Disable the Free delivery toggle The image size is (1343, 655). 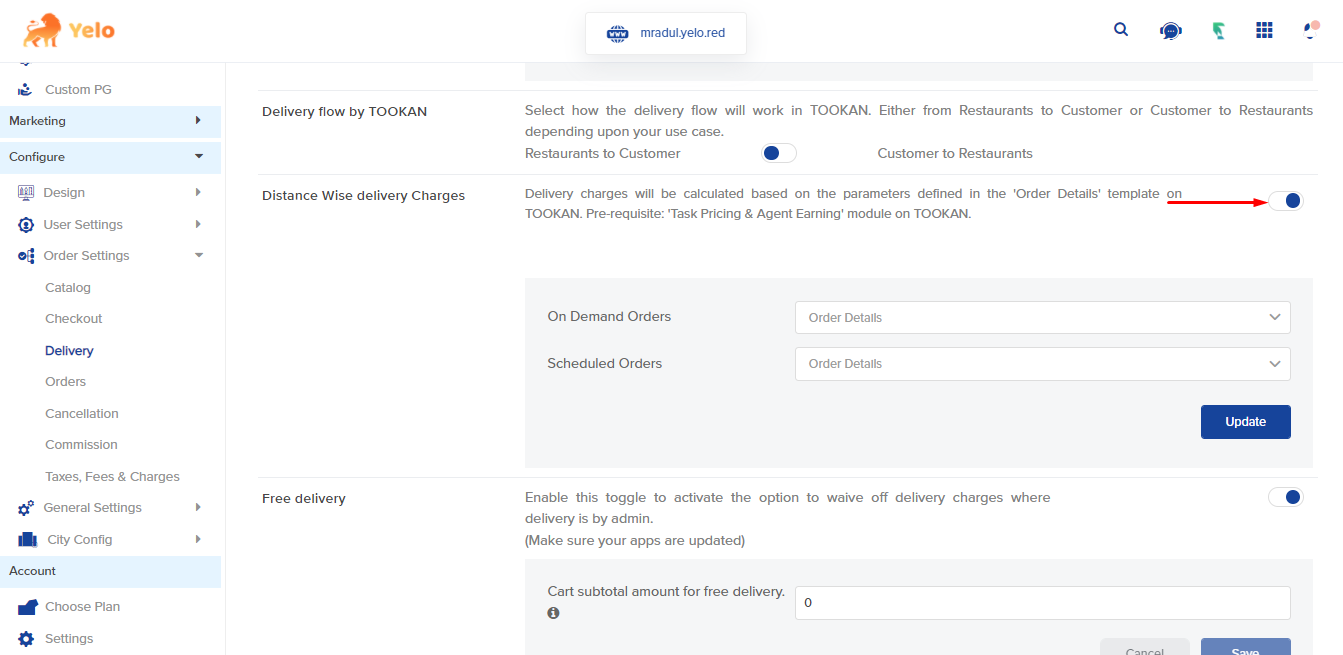pyautogui.click(x=1285, y=497)
